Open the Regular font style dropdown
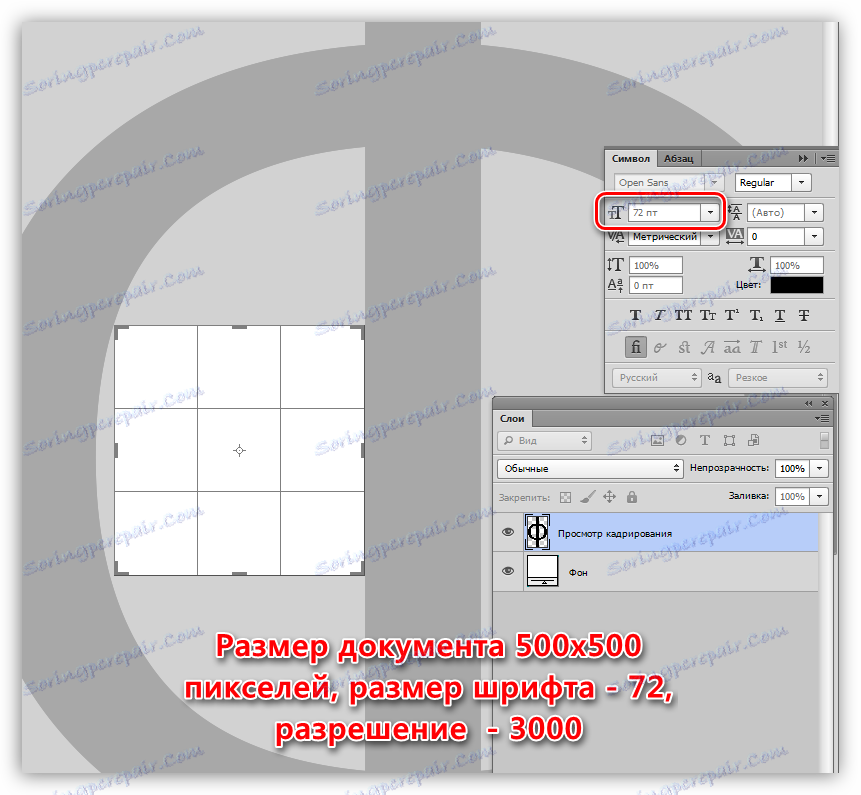This screenshot has width=861, height=795. pyautogui.click(x=802, y=183)
